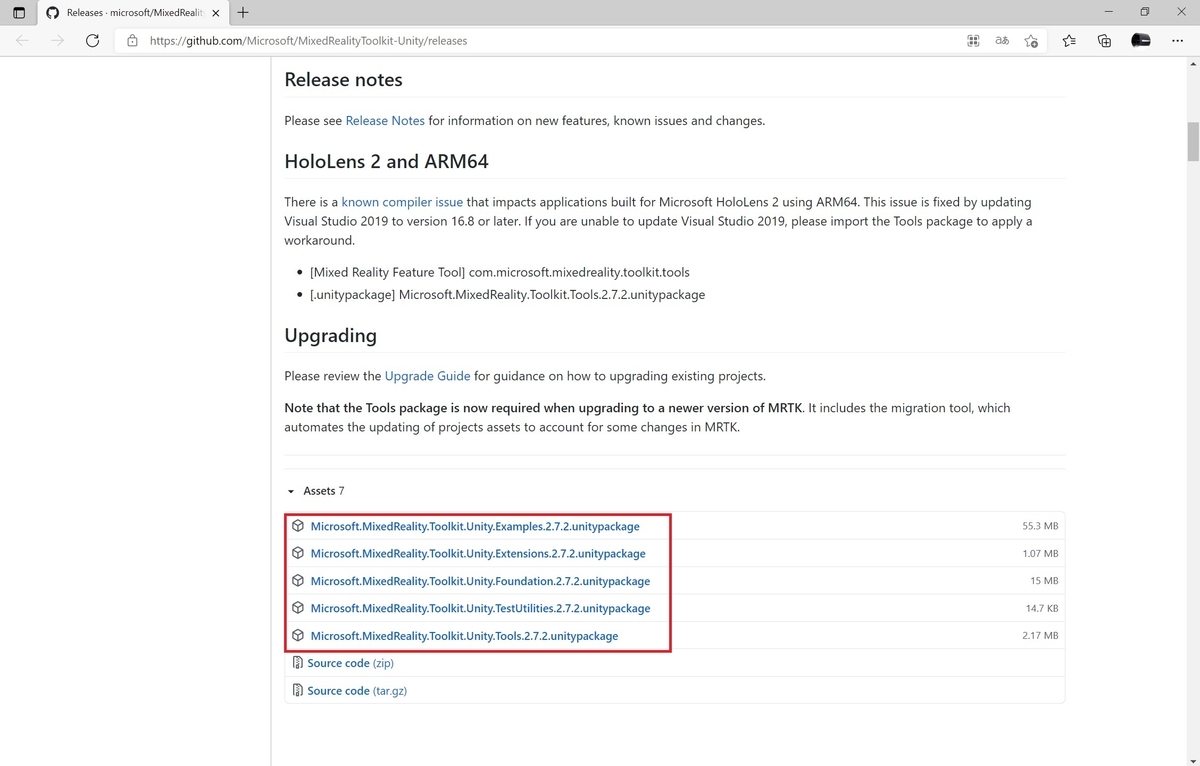Select the Releases browser tab
This screenshot has height=766, width=1200.
(133, 13)
